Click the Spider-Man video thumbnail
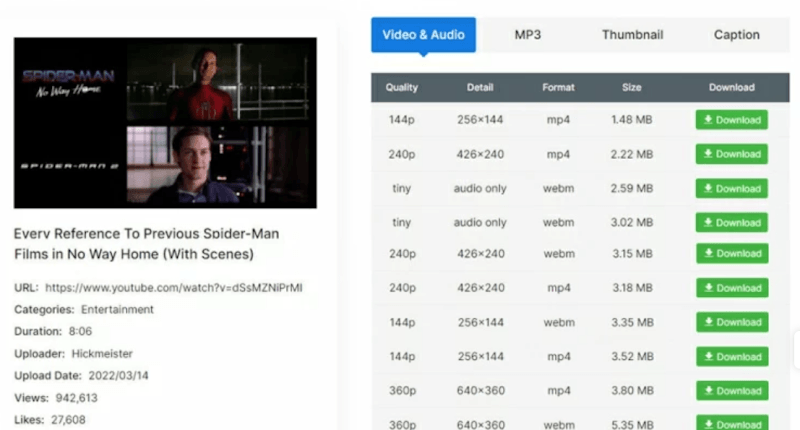 pyautogui.click(x=165, y=122)
